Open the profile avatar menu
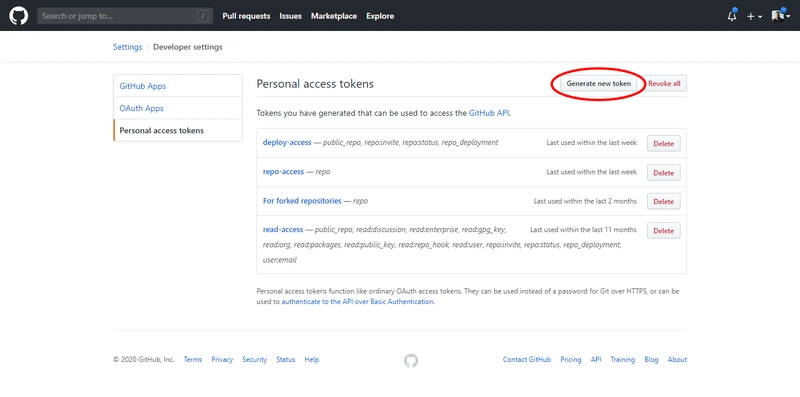The width and height of the screenshot is (800, 397). click(781, 16)
